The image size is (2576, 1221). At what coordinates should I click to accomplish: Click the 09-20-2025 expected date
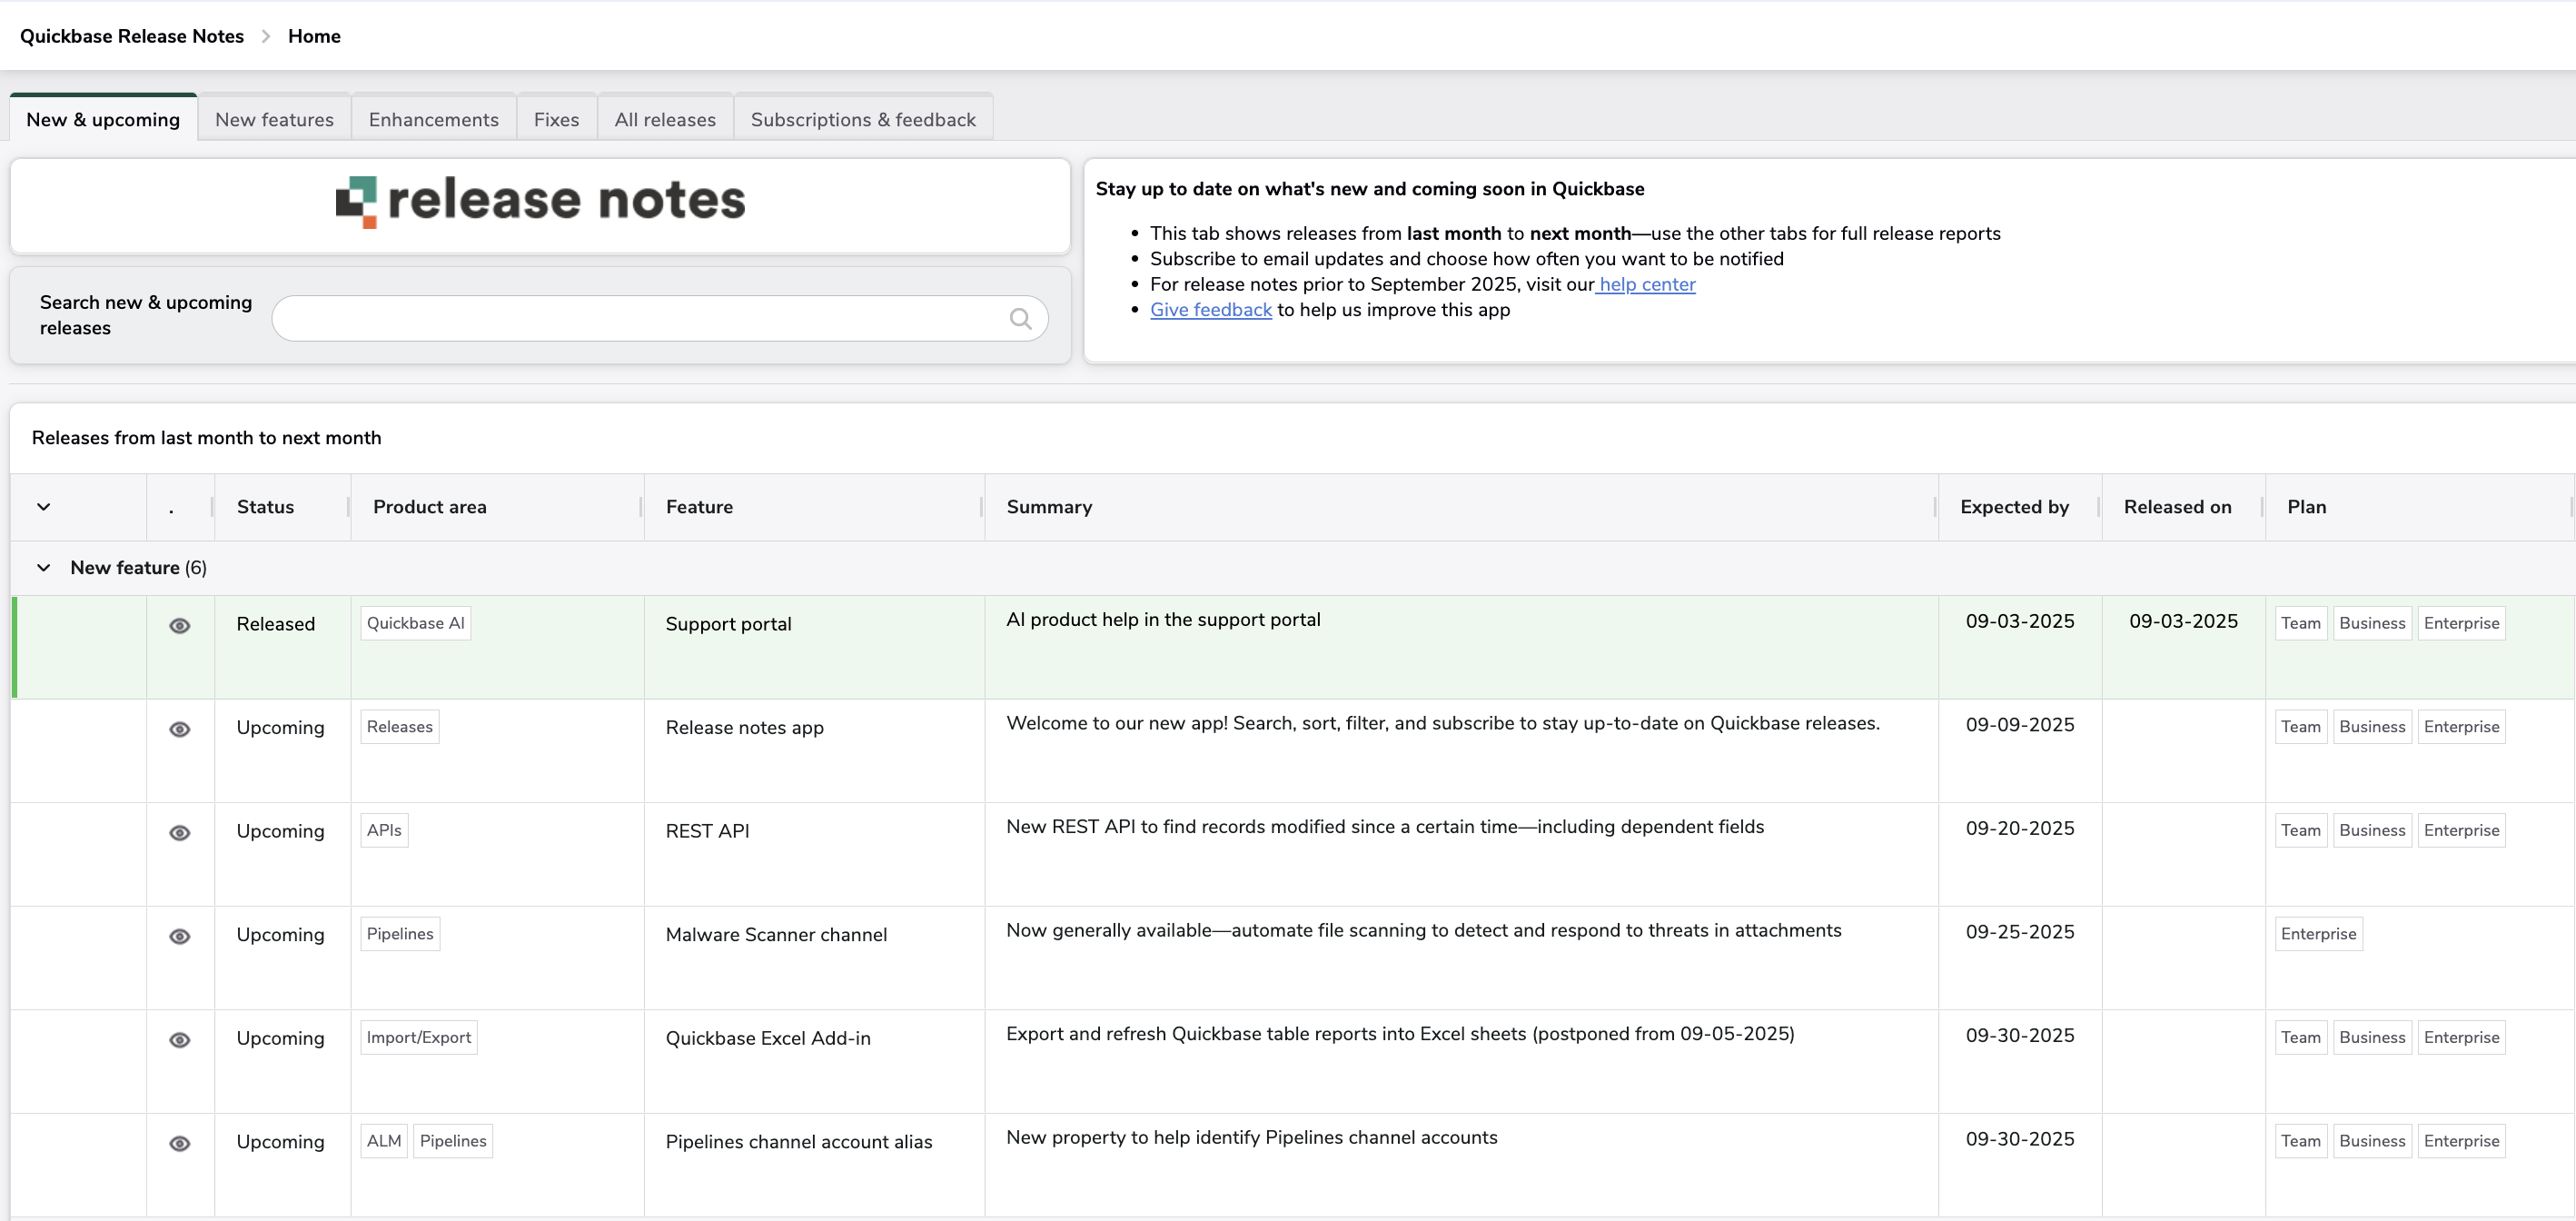[x=2020, y=828]
